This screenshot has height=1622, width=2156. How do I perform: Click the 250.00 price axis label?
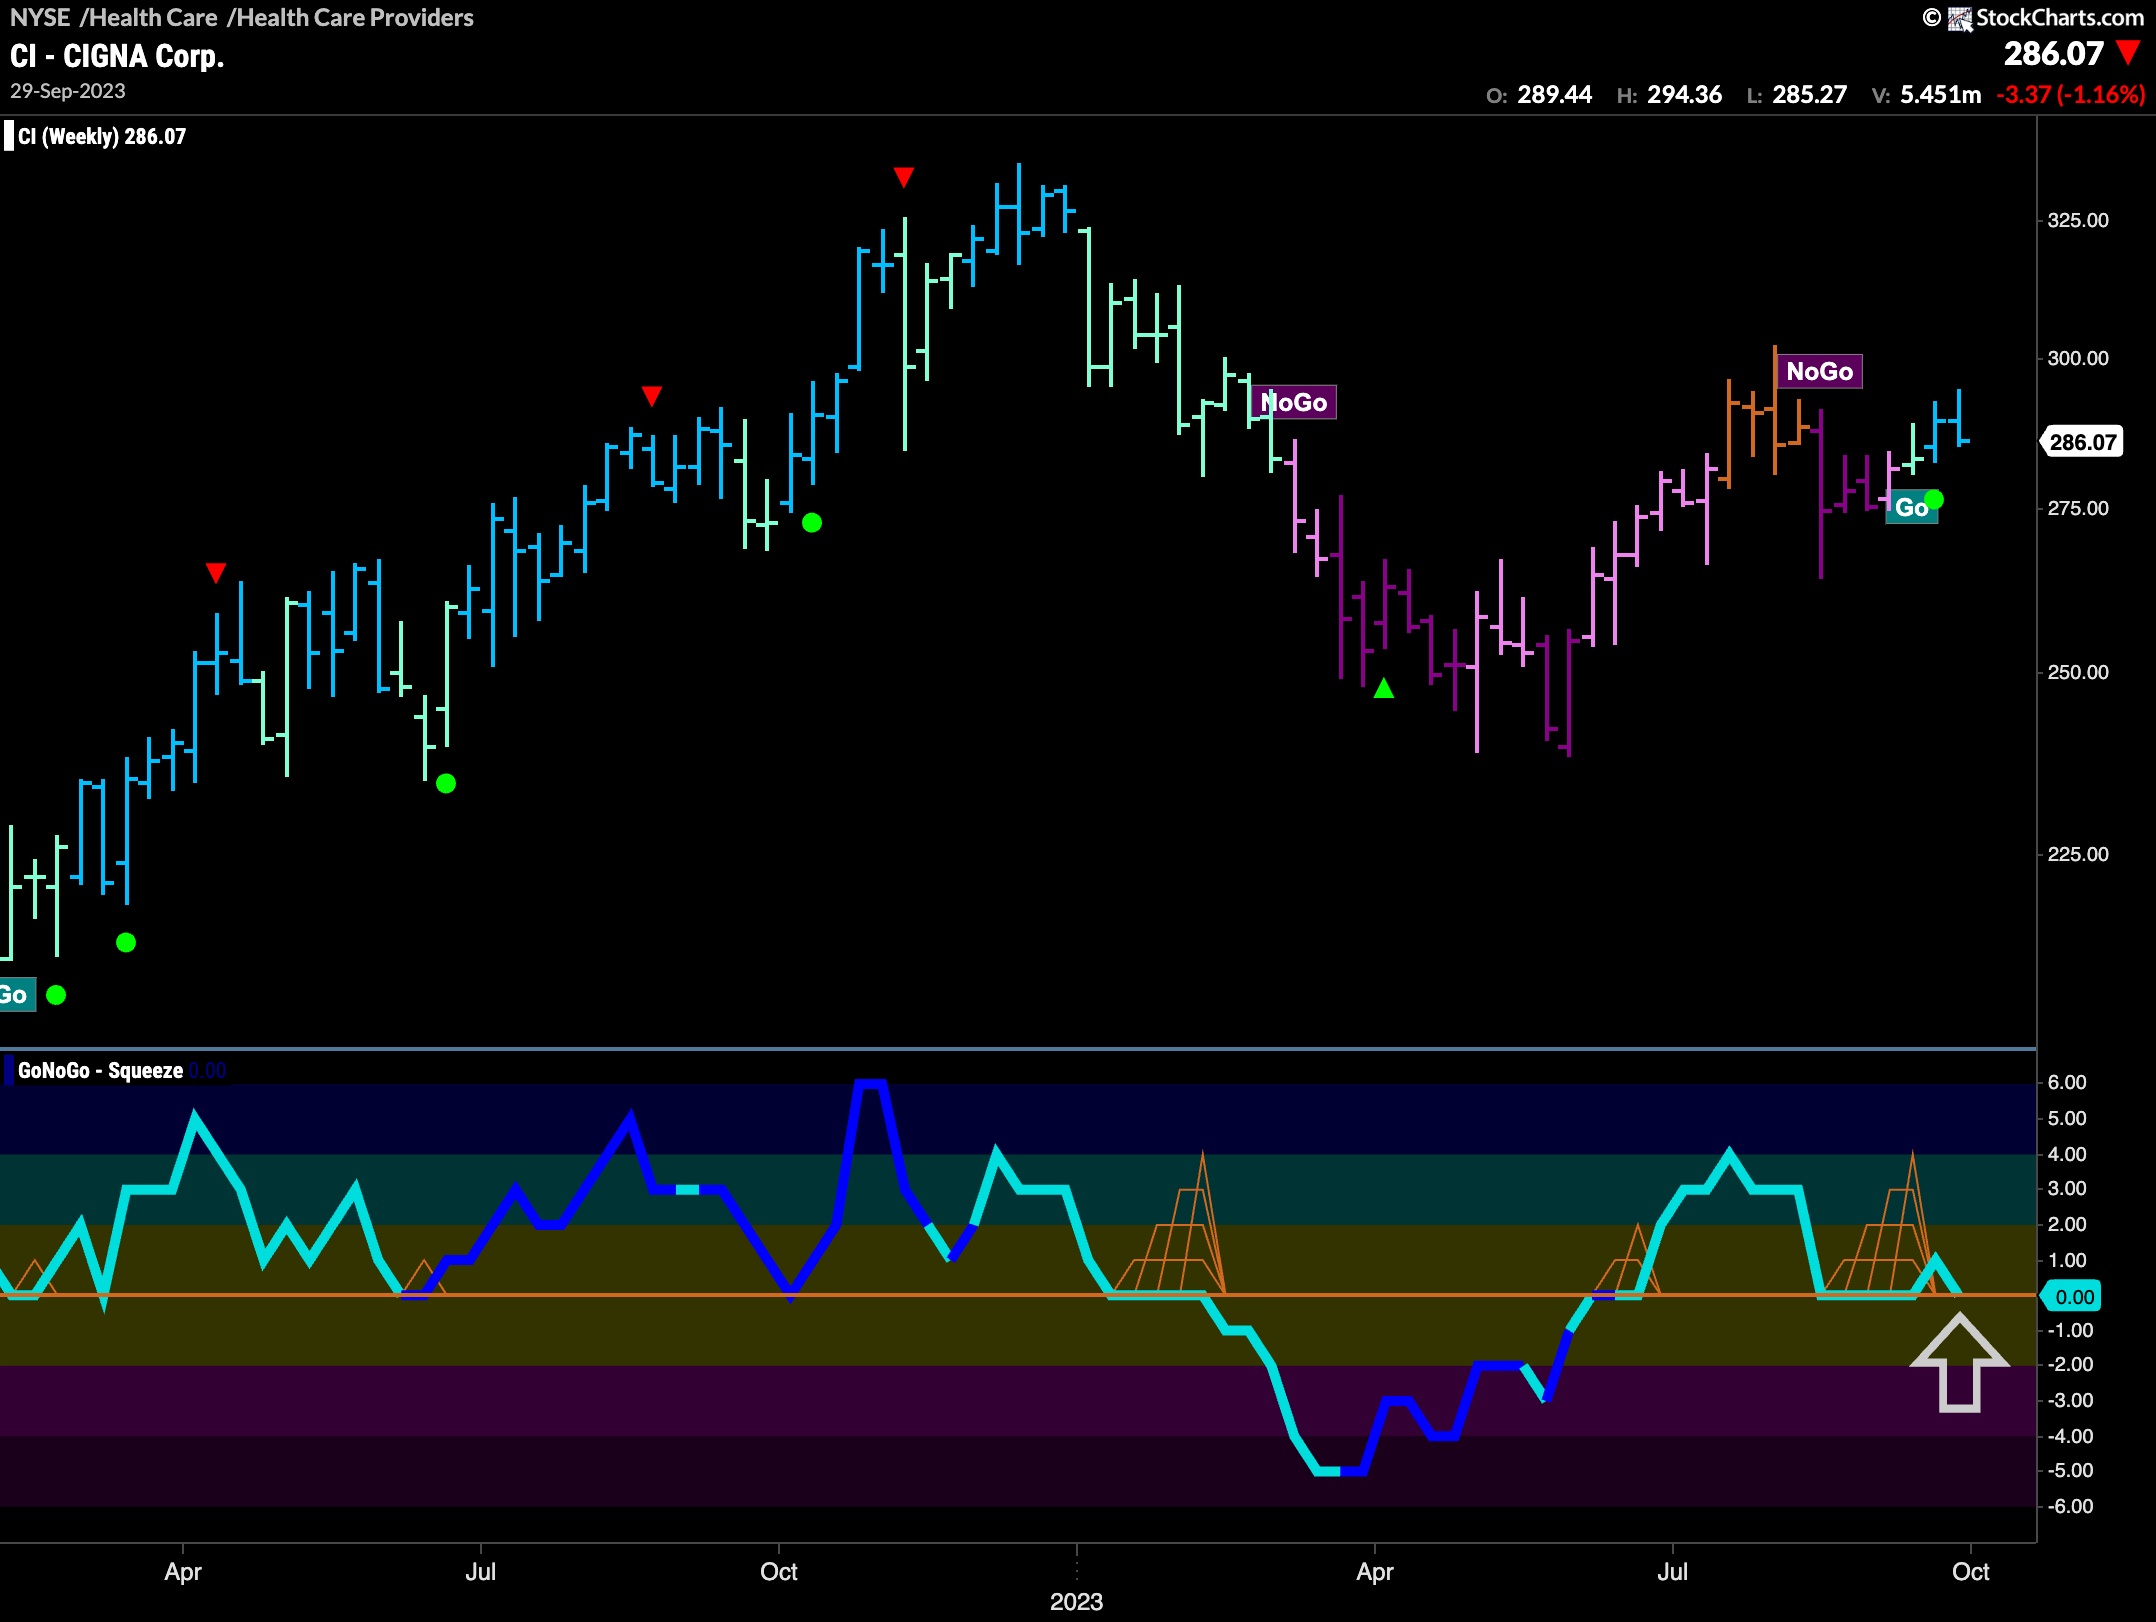tap(2078, 673)
